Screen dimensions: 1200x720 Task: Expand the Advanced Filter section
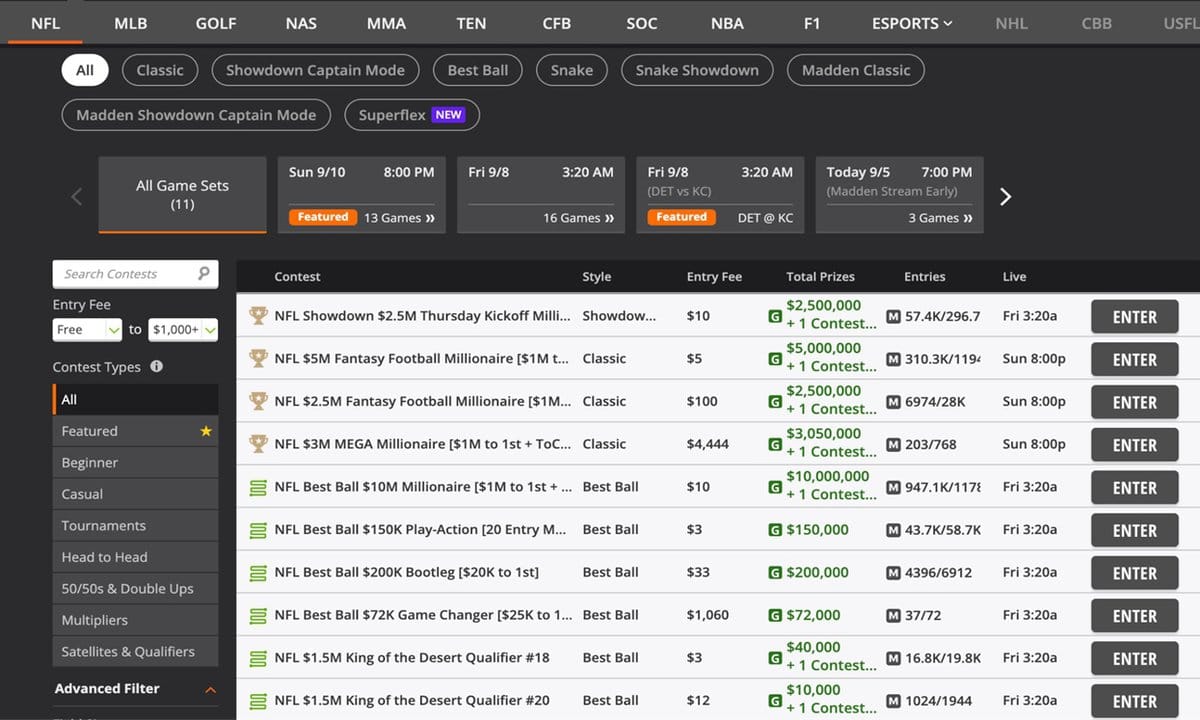pyautogui.click(x=135, y=688)
